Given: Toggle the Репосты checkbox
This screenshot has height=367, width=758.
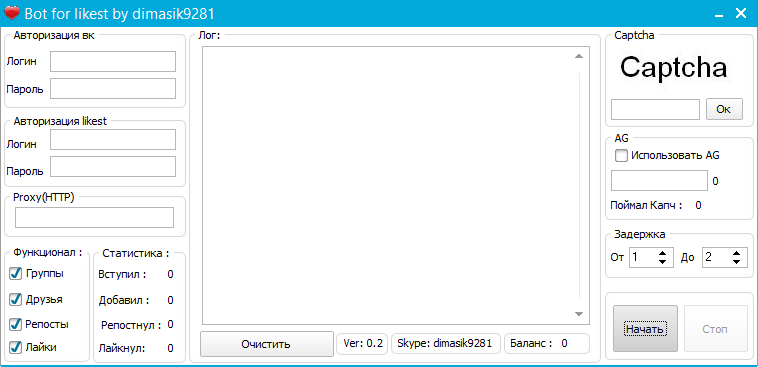Looking at the screenshot, I should tap(16, 324).
